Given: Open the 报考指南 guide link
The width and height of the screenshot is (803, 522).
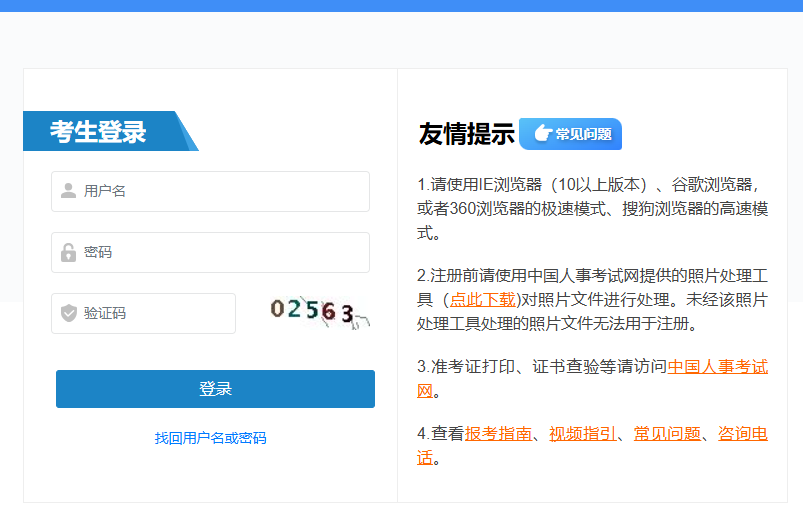Looking at the screenshot, I should 498,434.
